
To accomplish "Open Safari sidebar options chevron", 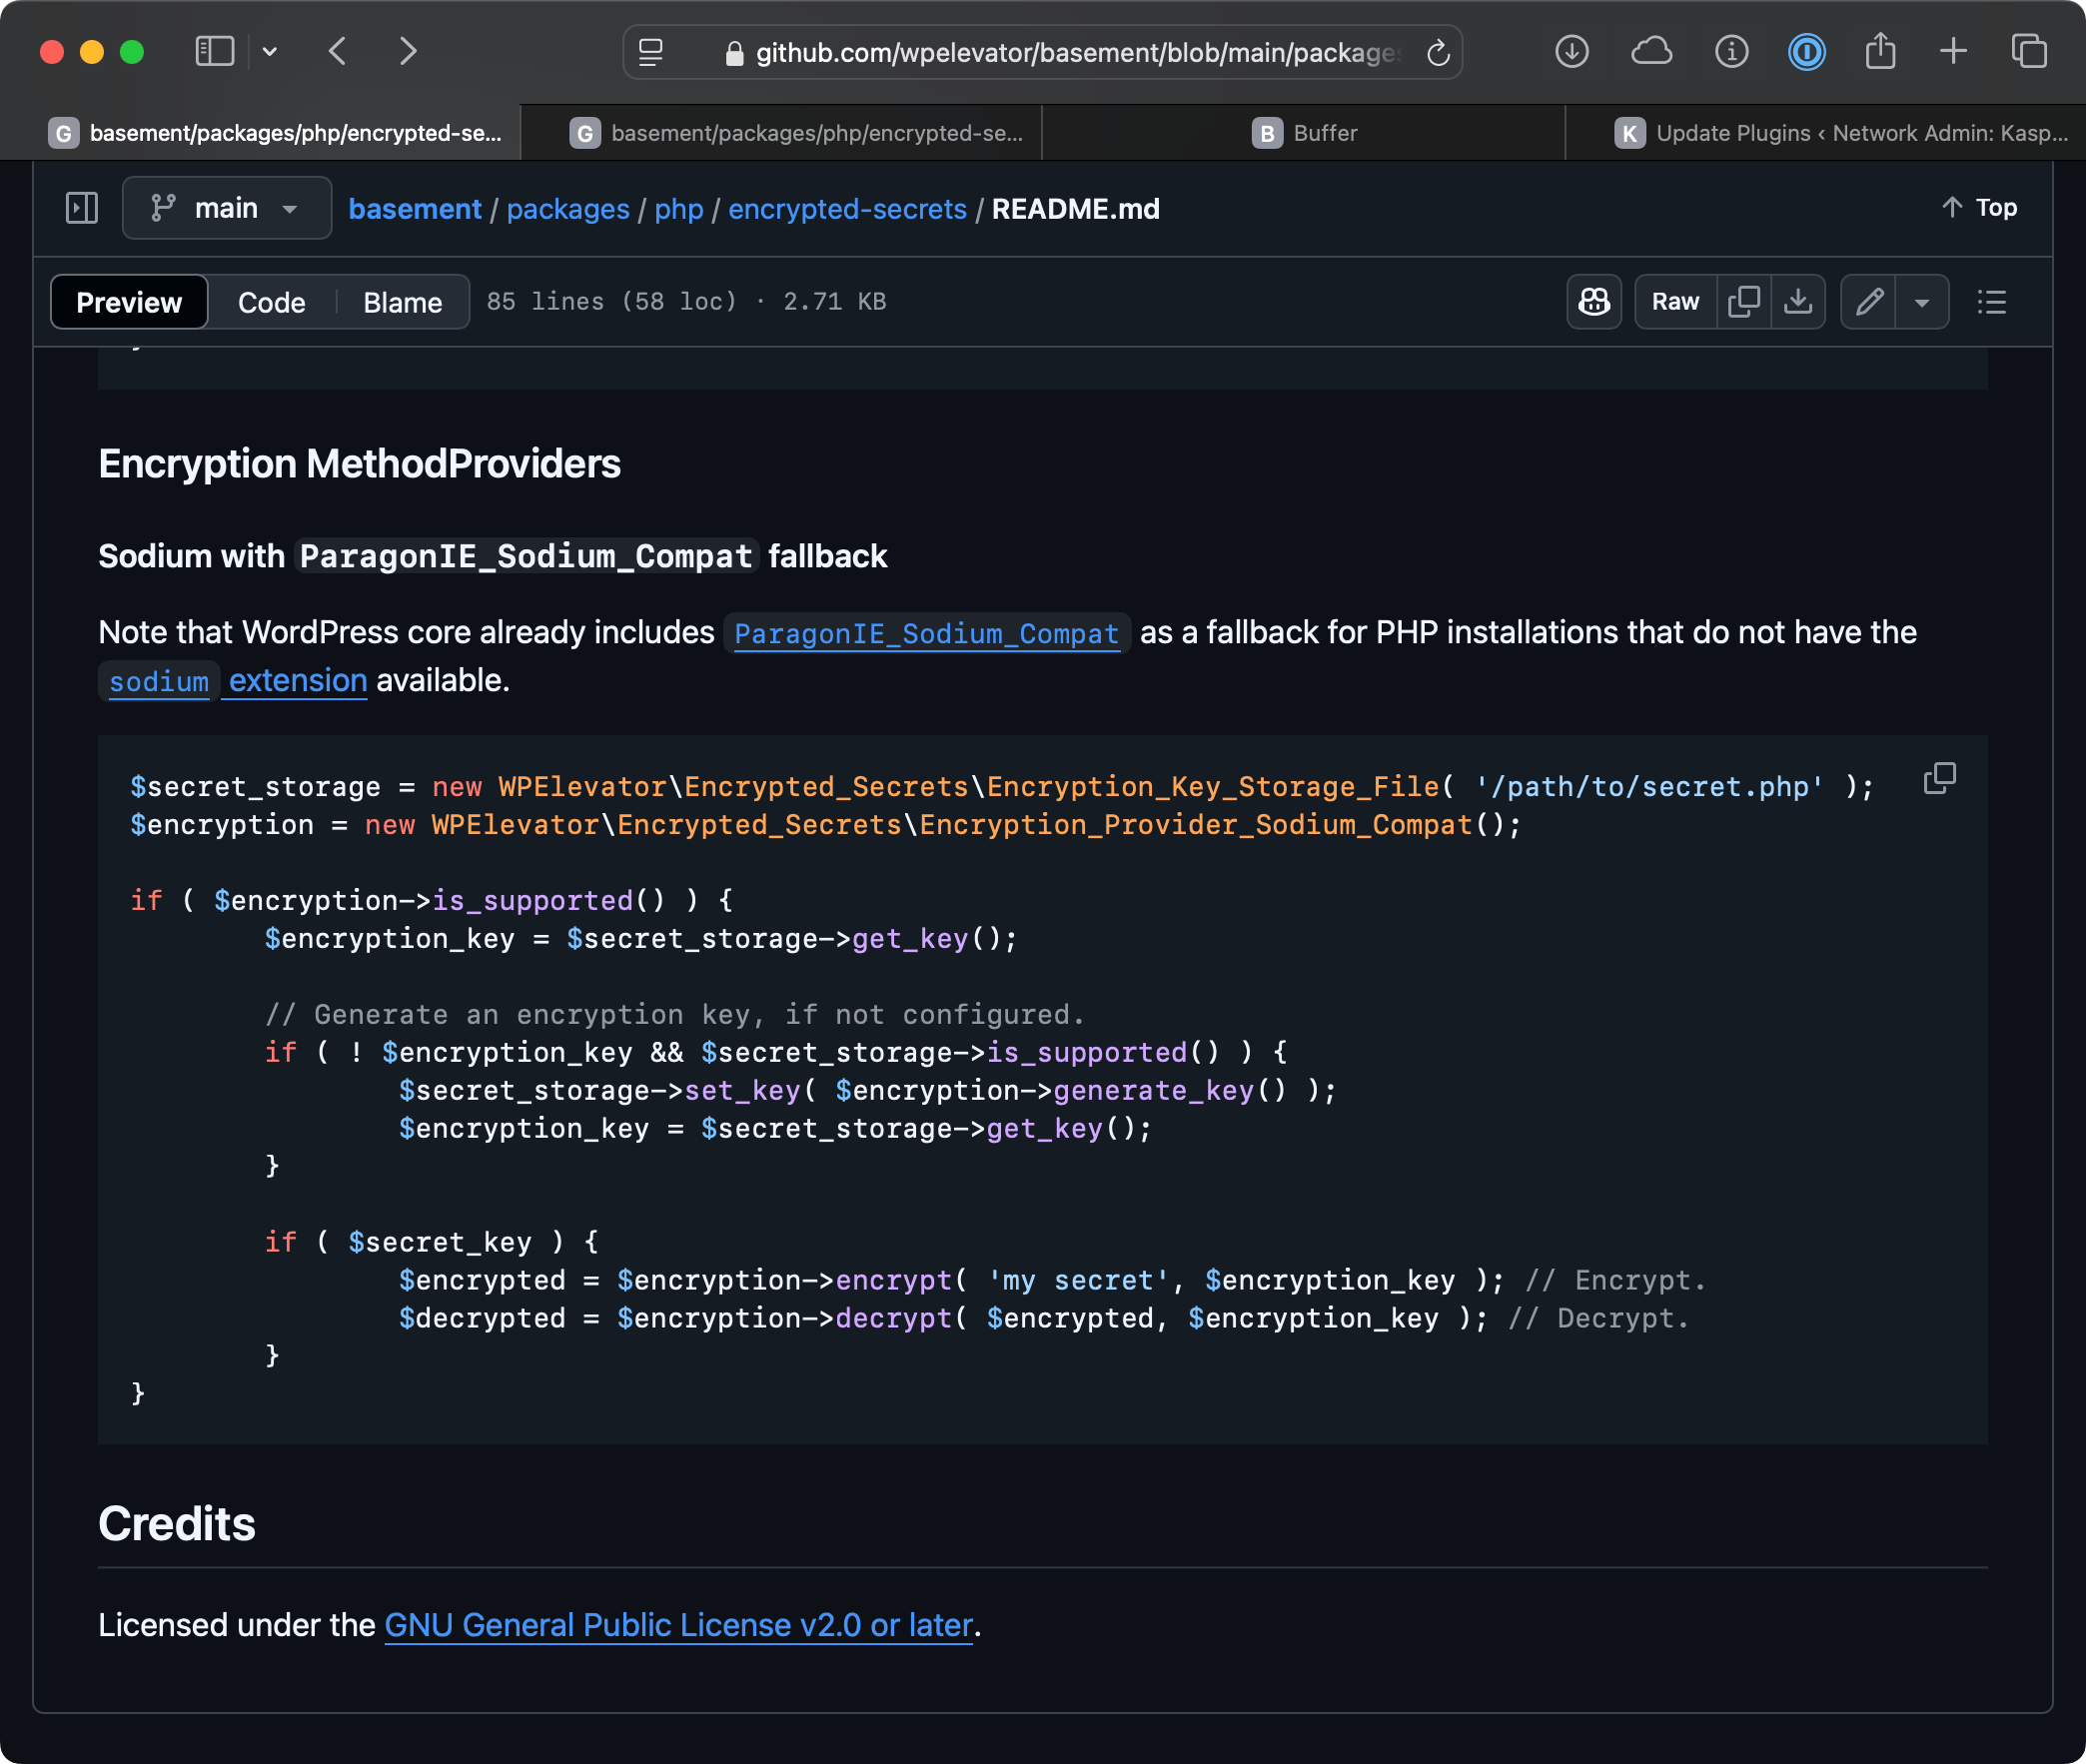I will coord(270,52).
